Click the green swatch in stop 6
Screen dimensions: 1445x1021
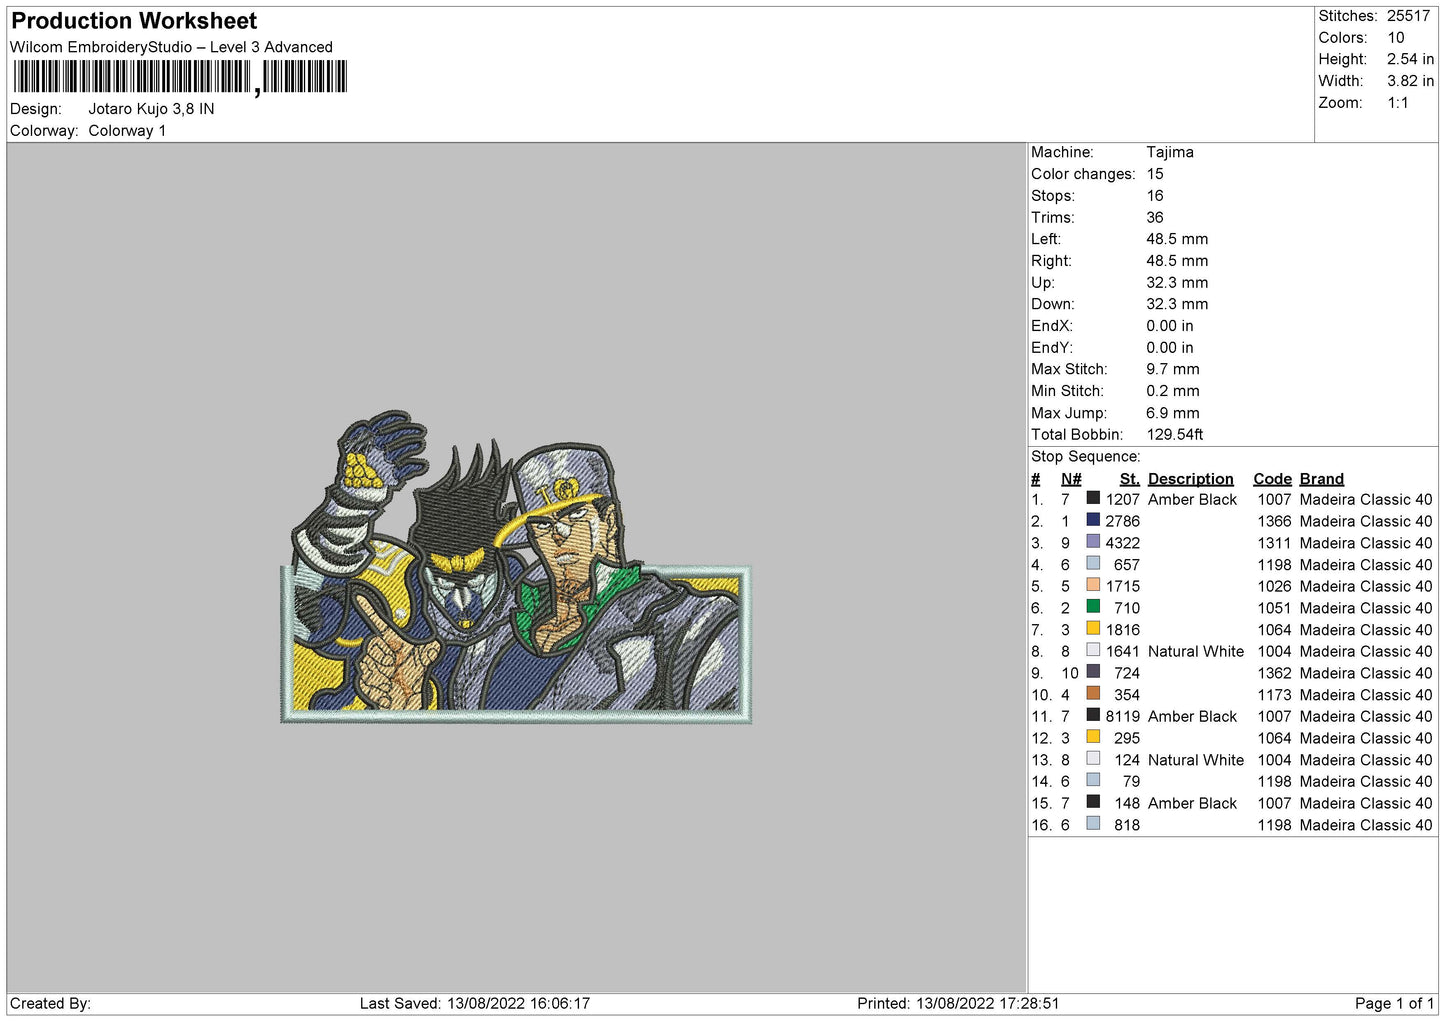click(1093, 607)
